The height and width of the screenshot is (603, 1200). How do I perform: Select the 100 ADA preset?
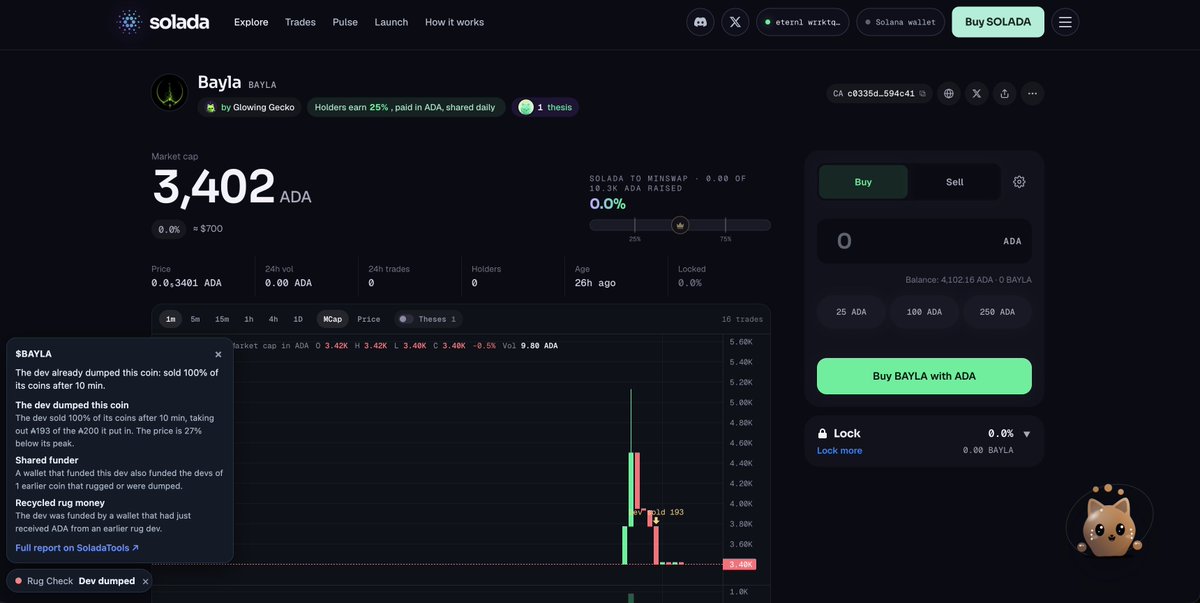(x=924, y=312)
